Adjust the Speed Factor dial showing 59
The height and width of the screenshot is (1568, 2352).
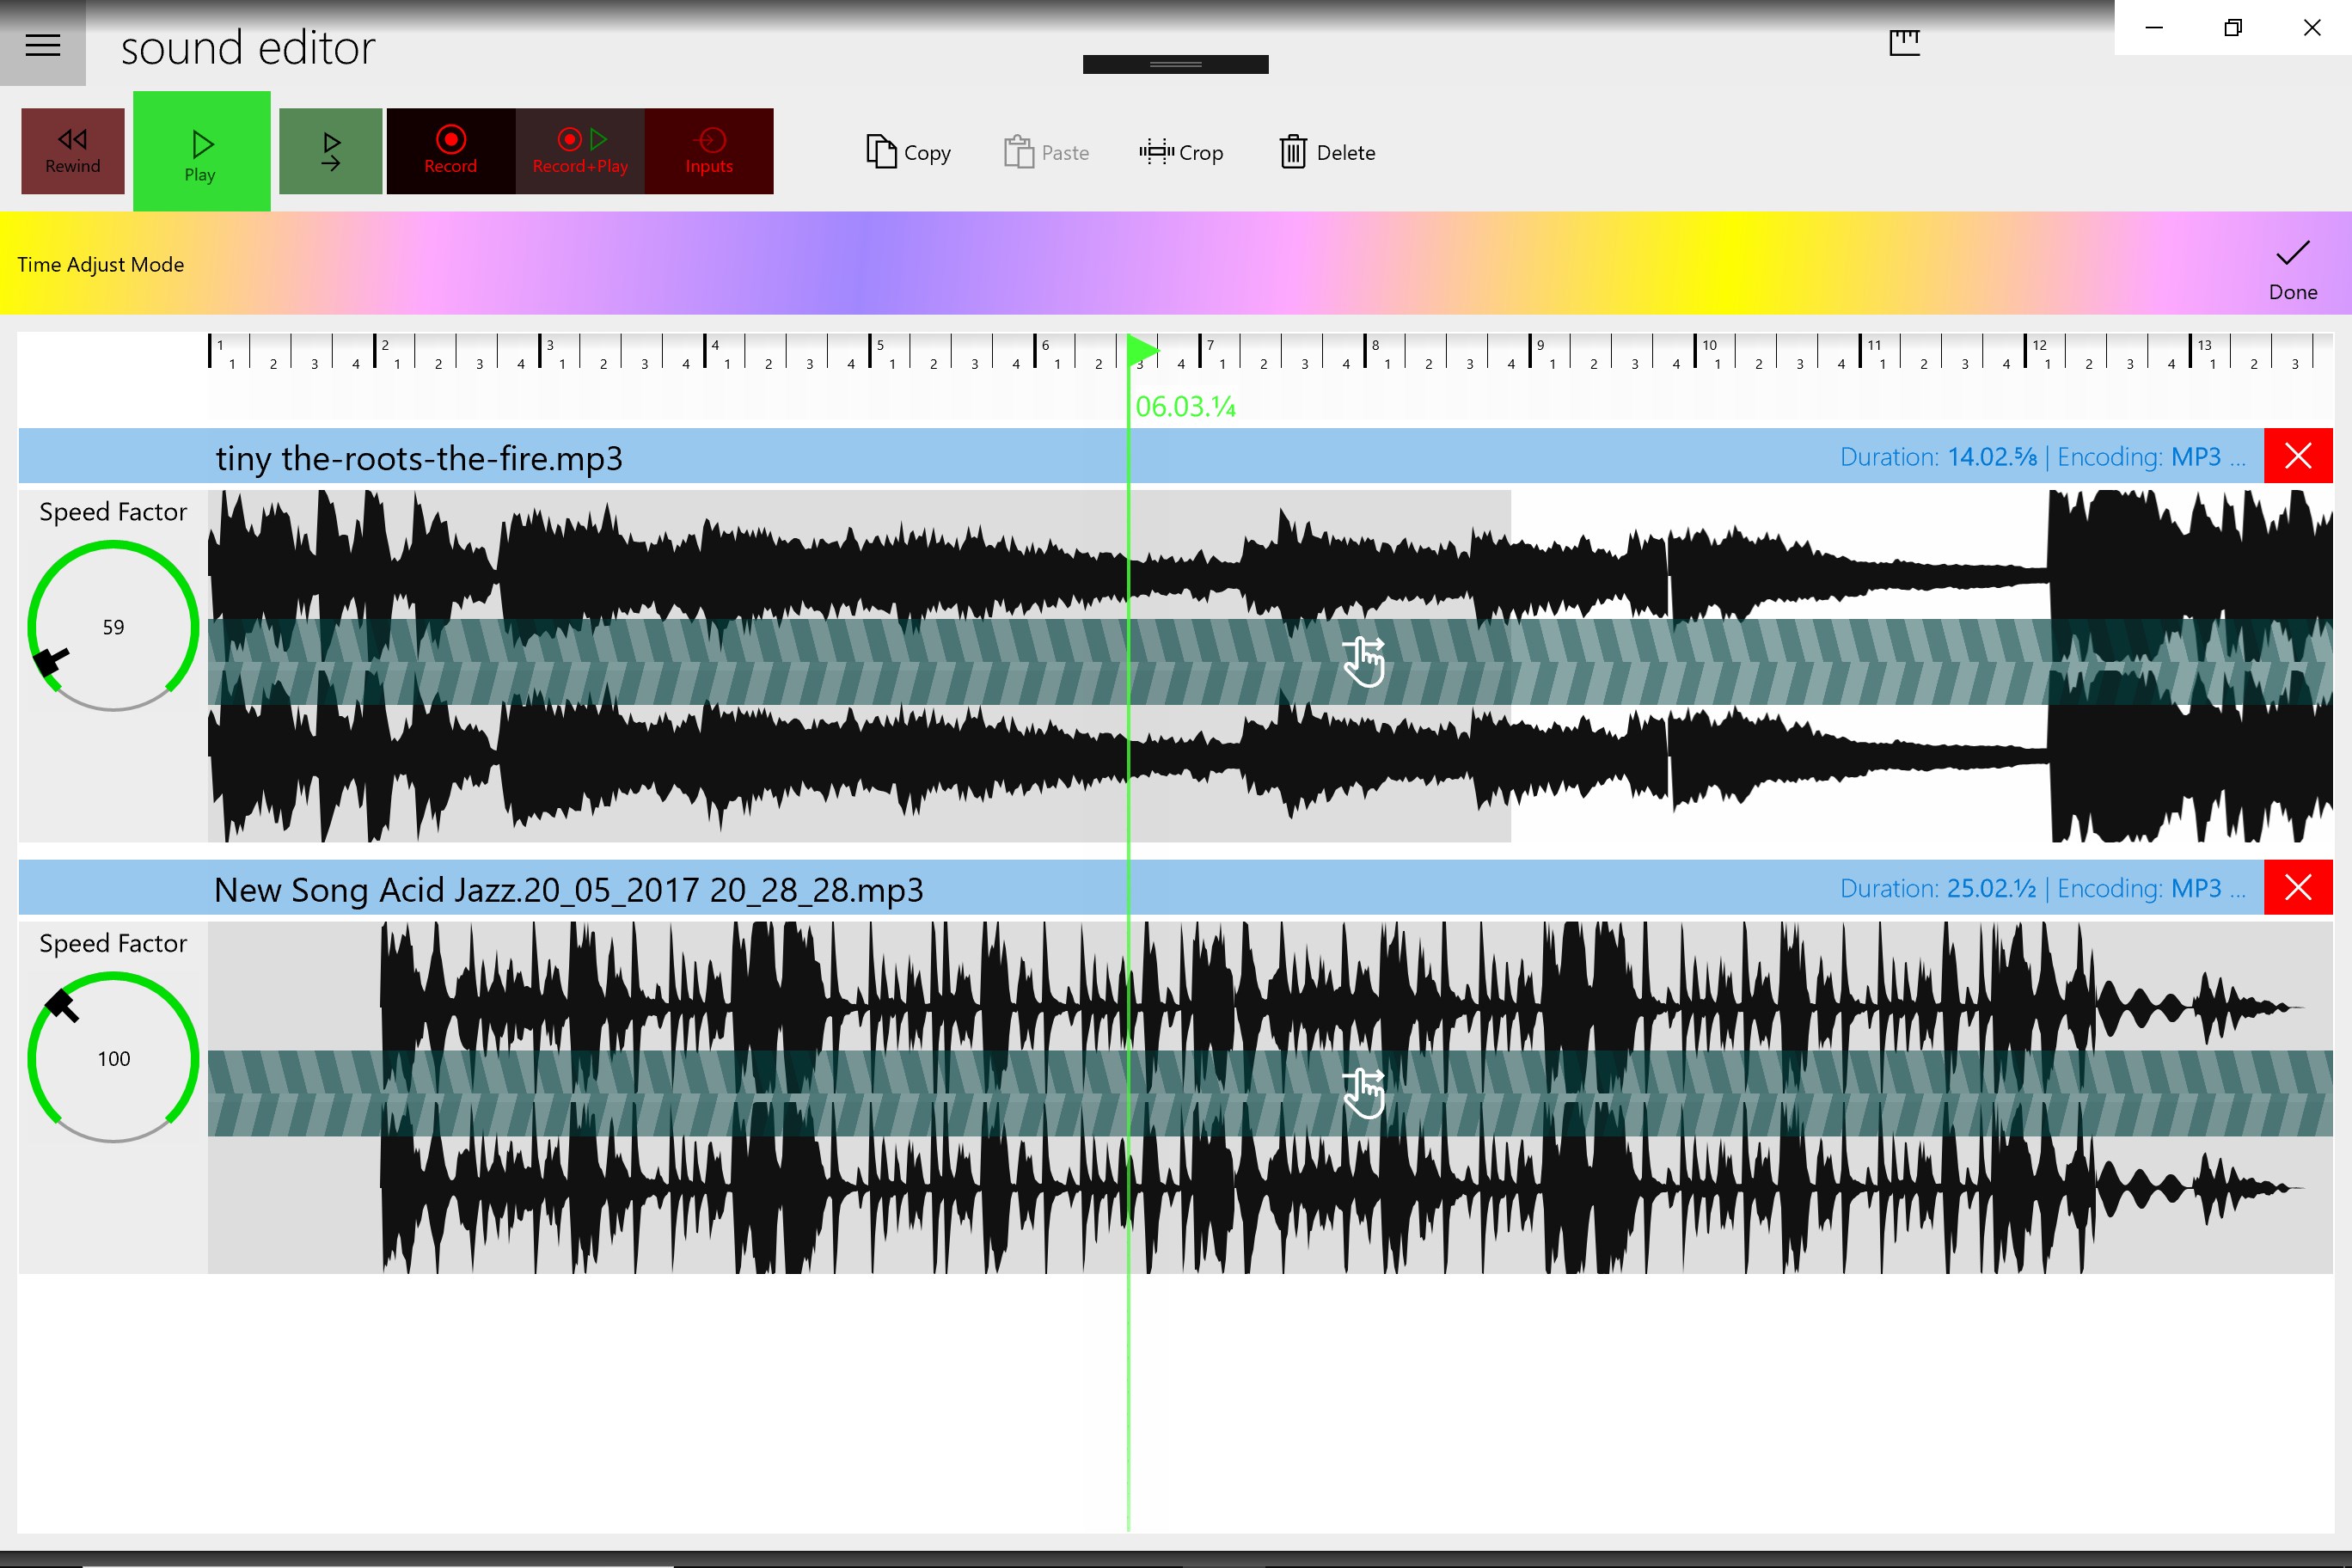click(x=112, y=627)
